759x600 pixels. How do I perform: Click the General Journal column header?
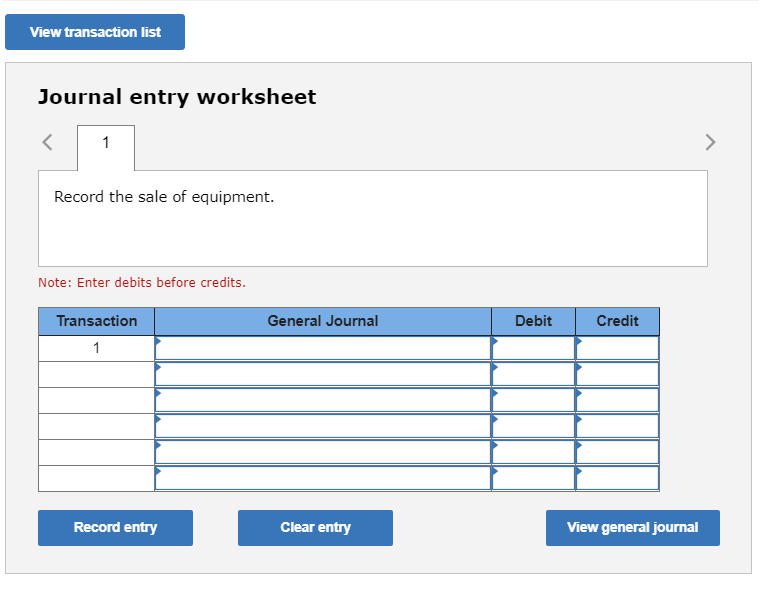click(323, 321)
